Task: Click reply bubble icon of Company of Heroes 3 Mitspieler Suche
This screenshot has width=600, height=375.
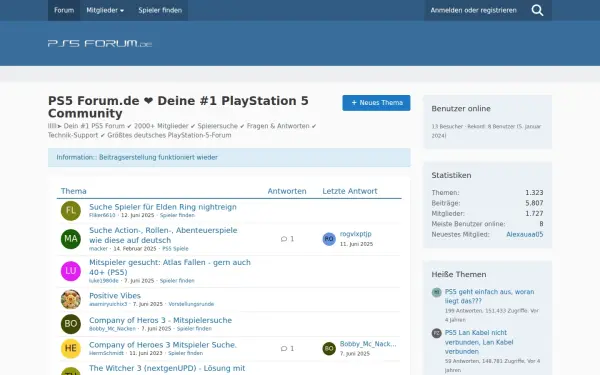Action: click(284, 349)
